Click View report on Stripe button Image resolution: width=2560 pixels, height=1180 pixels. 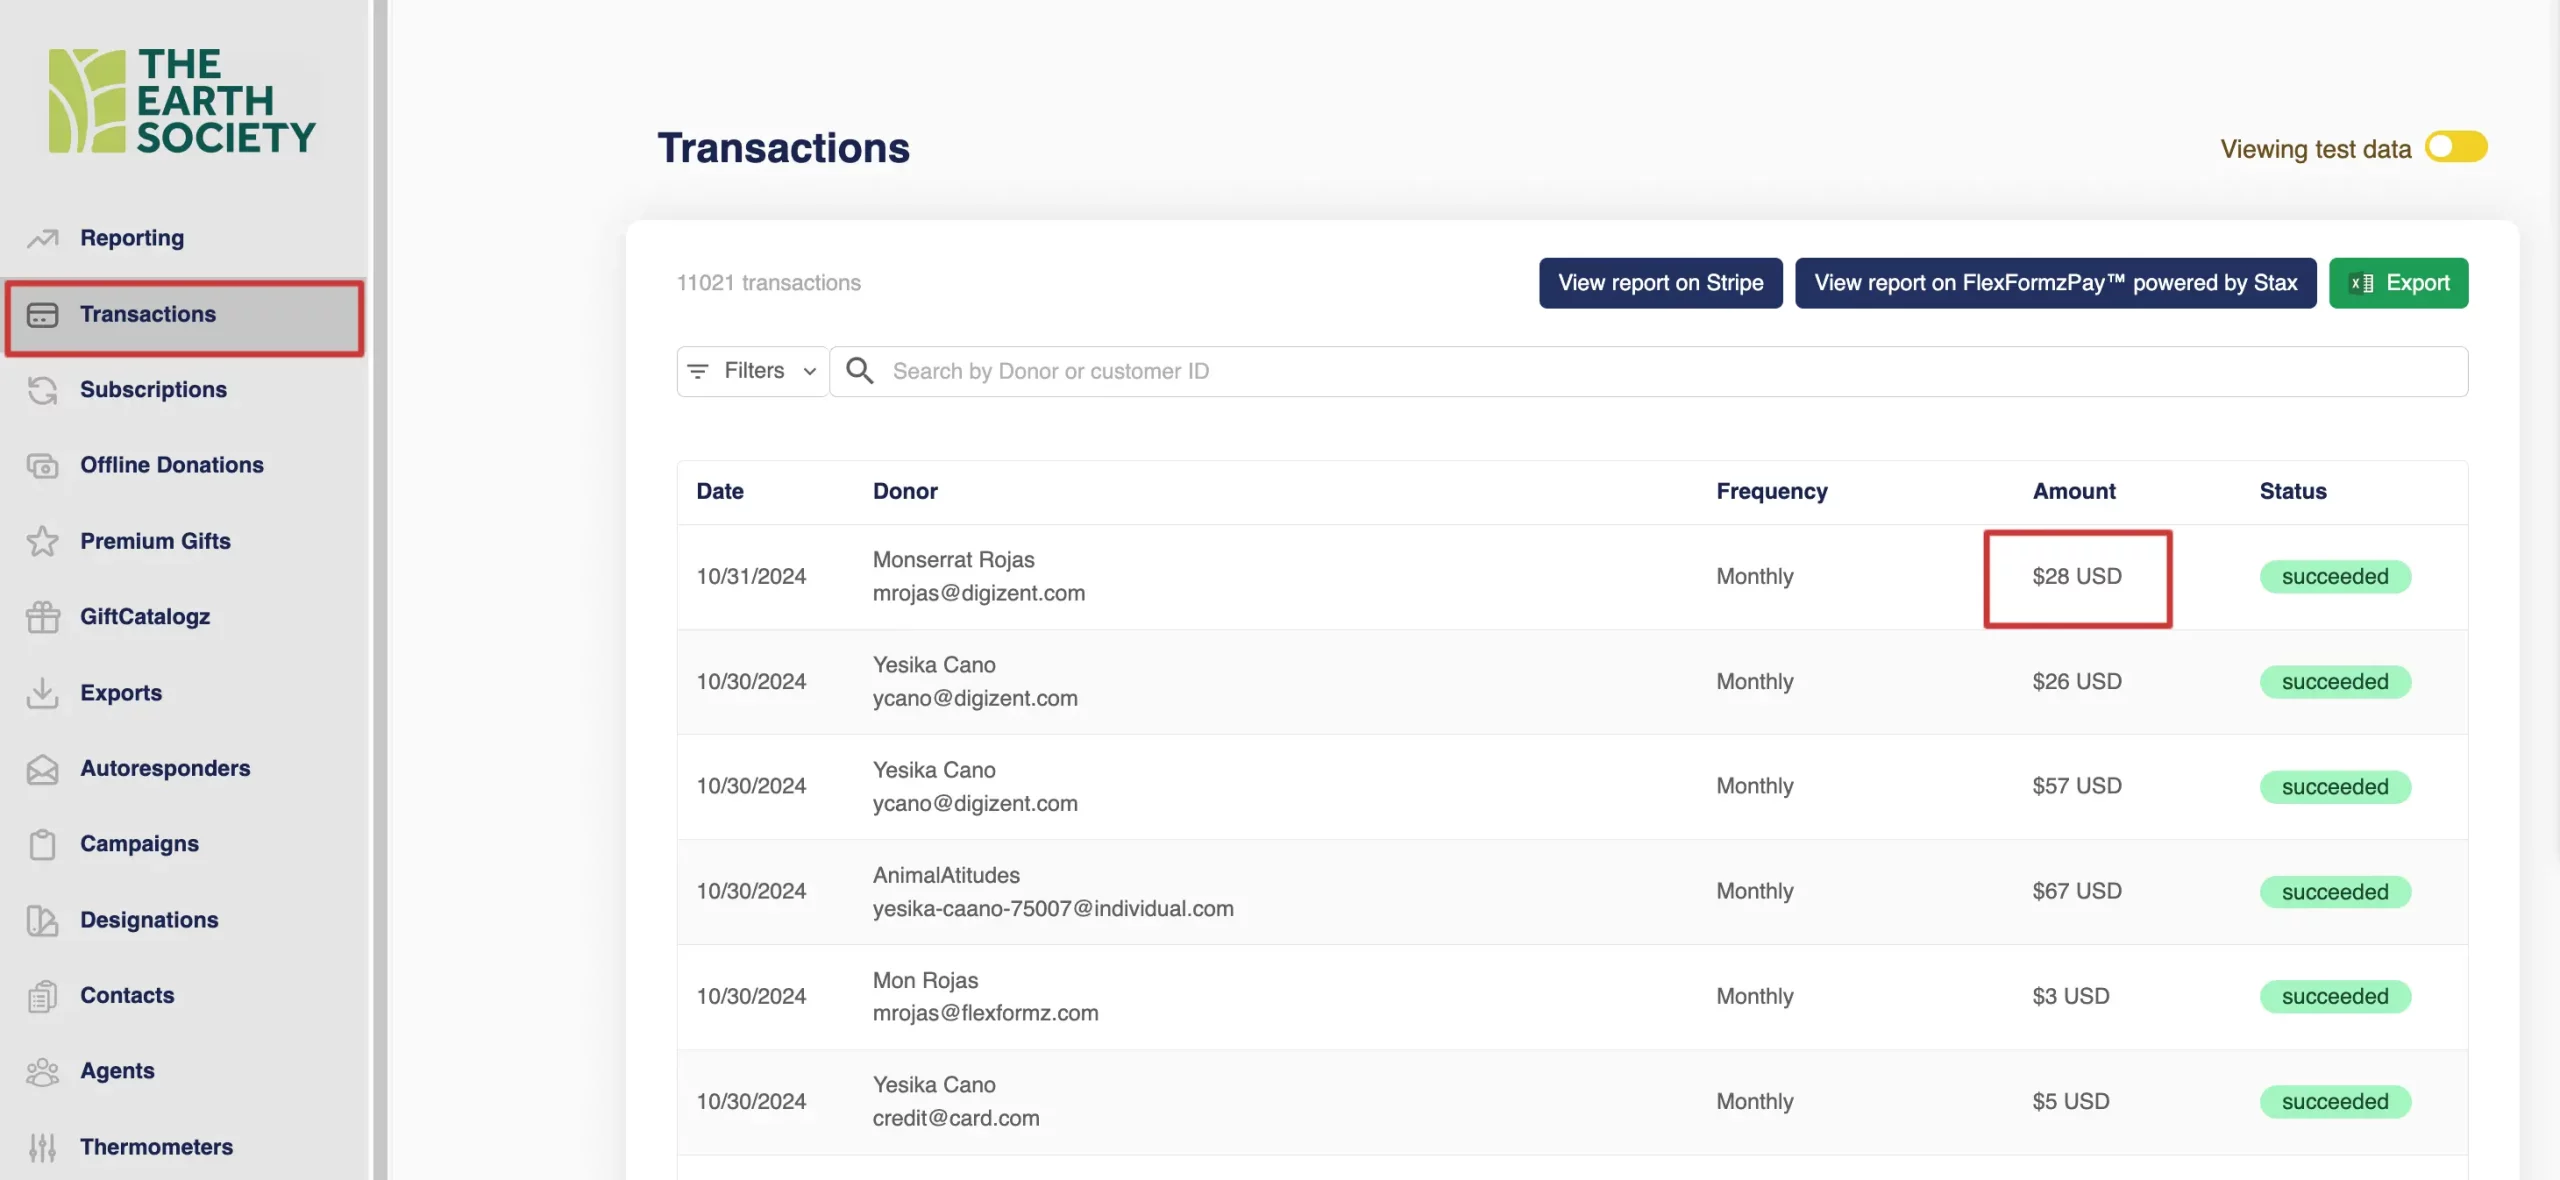pos(1660,283)
